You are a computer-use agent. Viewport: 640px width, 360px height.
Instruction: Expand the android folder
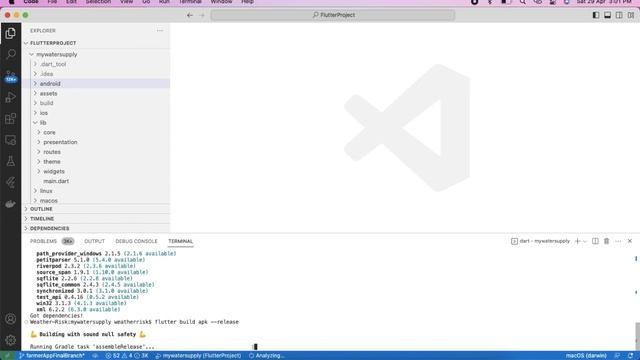[96, 84]
